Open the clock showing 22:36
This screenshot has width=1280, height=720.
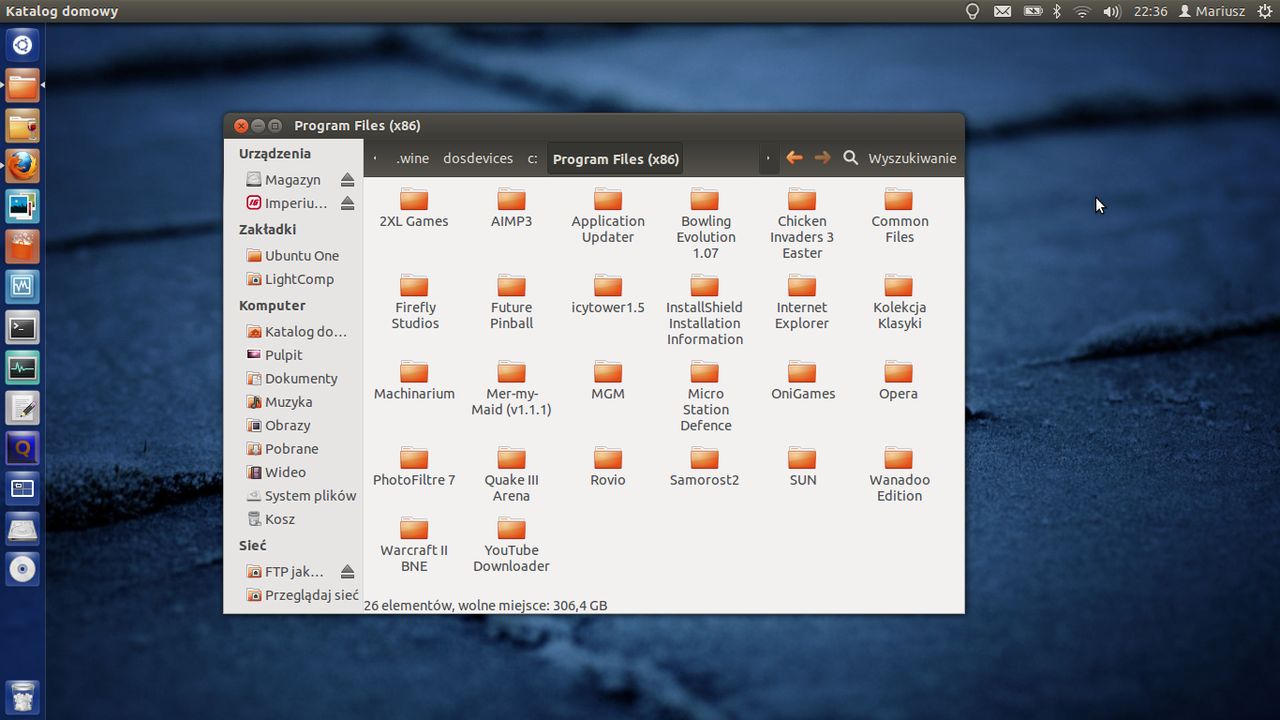[x=1151, y=11]
